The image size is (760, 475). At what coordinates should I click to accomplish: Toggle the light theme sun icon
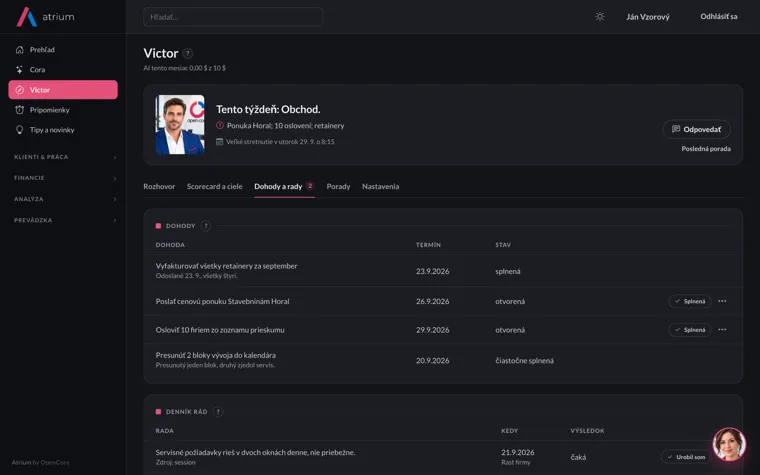pyautogui.click(x=600, y=16)
